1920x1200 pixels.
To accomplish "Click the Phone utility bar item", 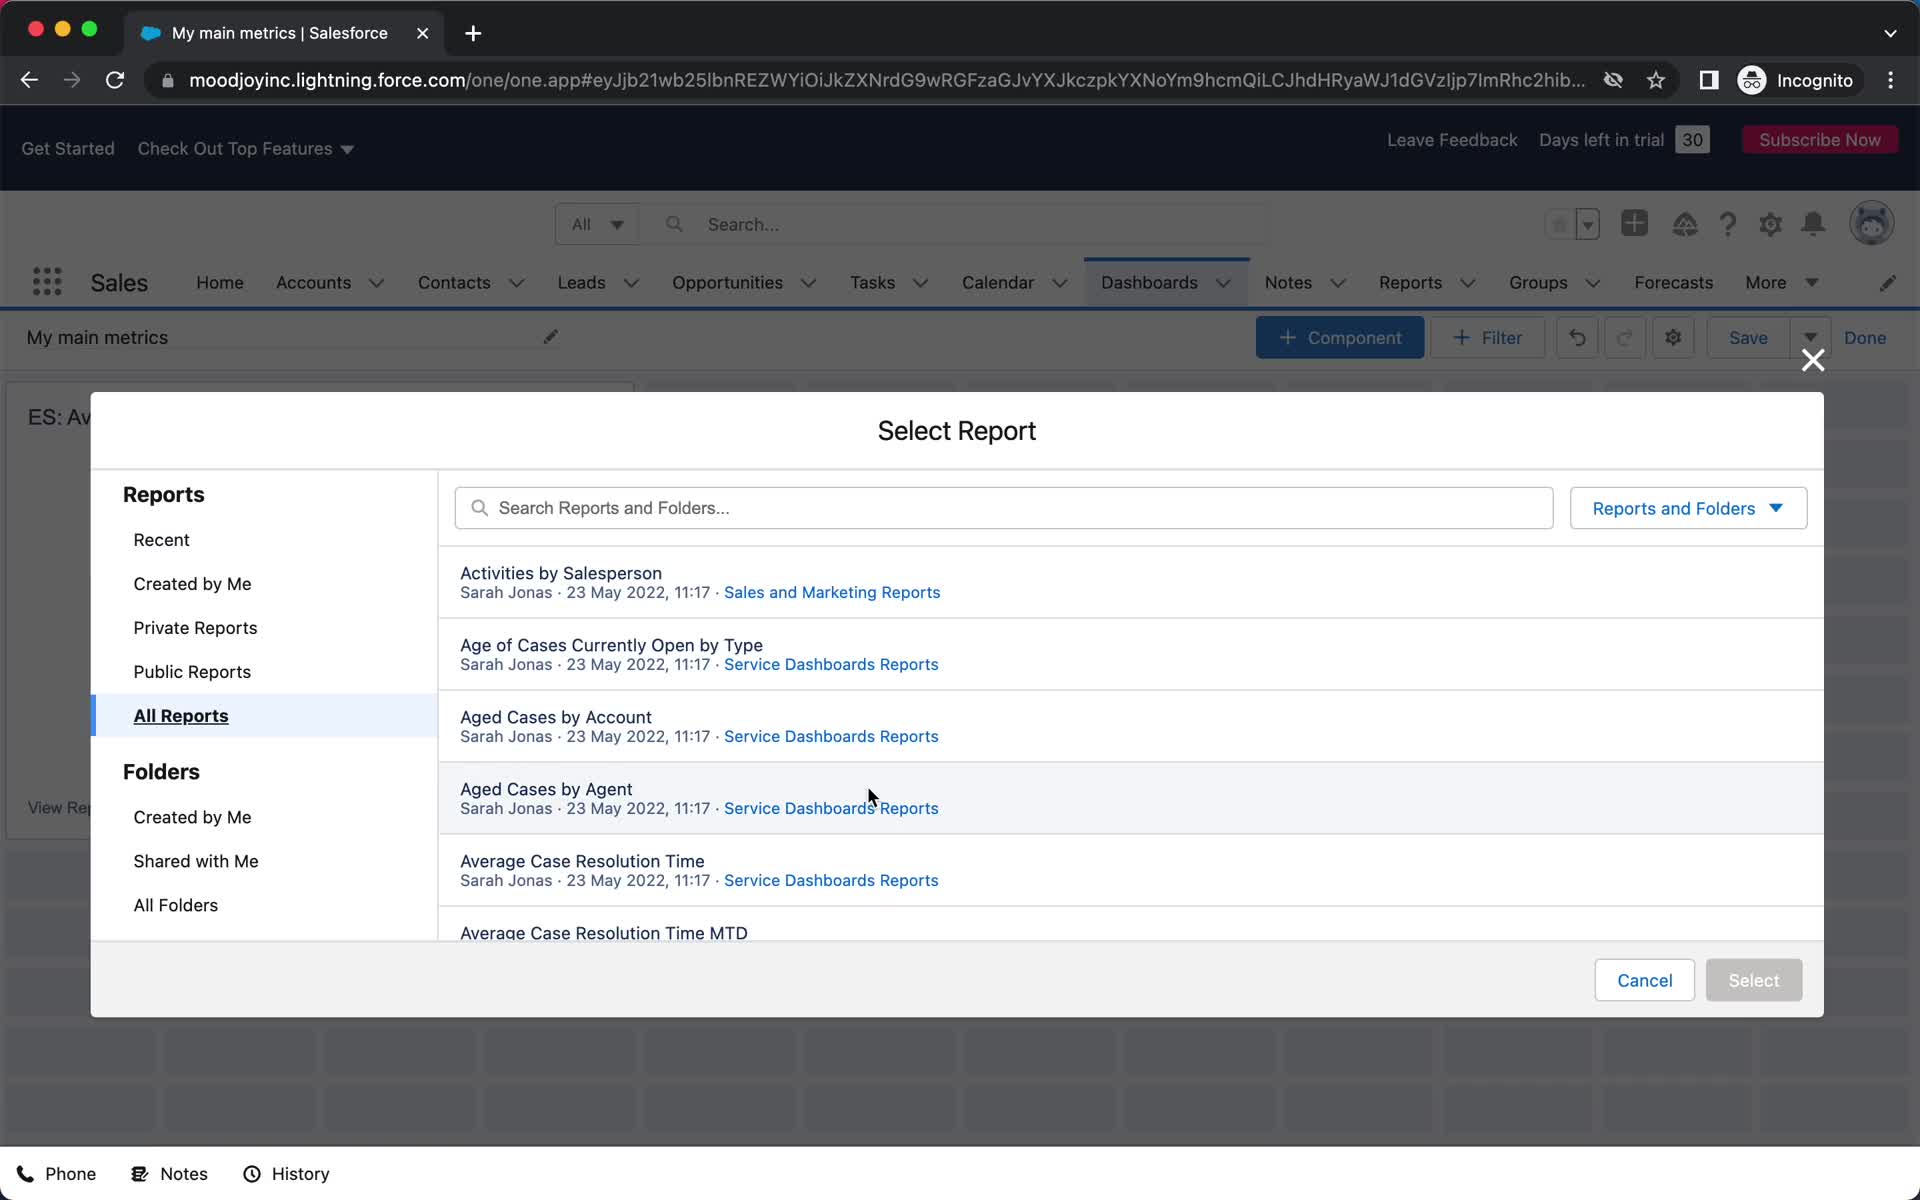I will click(x=57, y=1174).
